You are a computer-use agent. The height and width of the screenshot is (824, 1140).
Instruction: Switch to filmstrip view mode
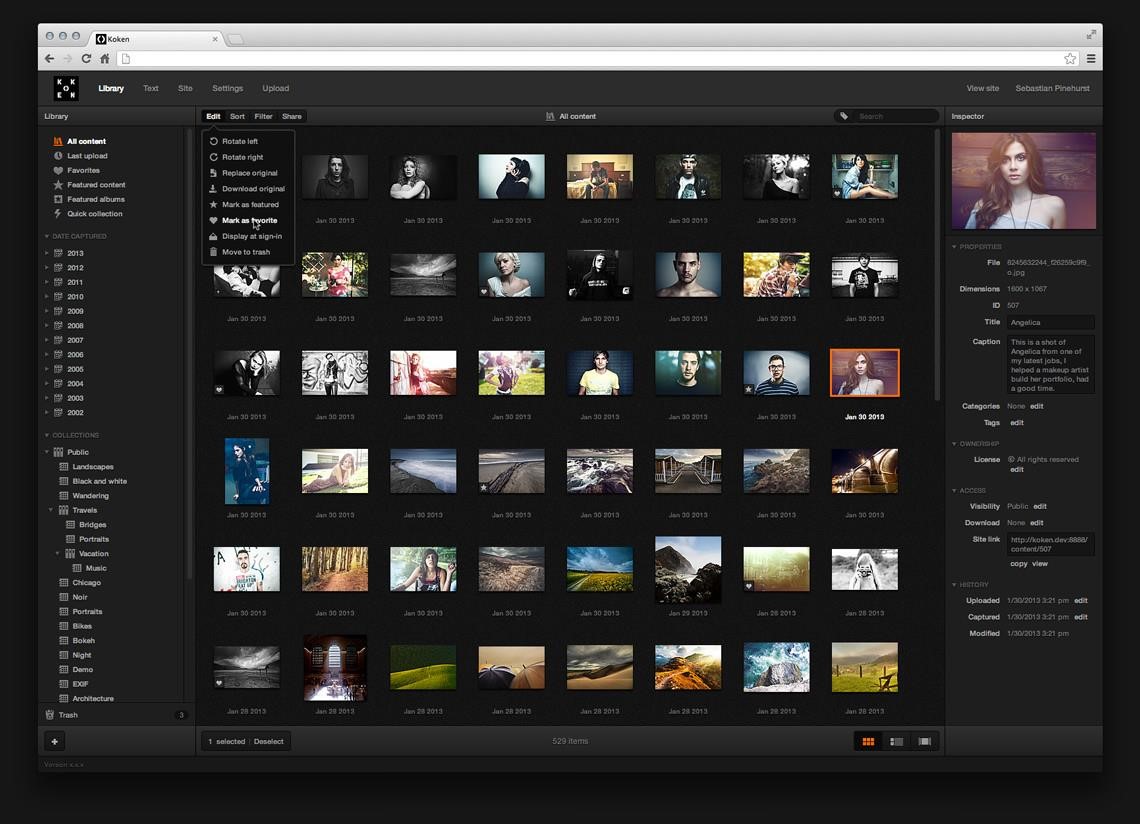(x=924, y=741)
